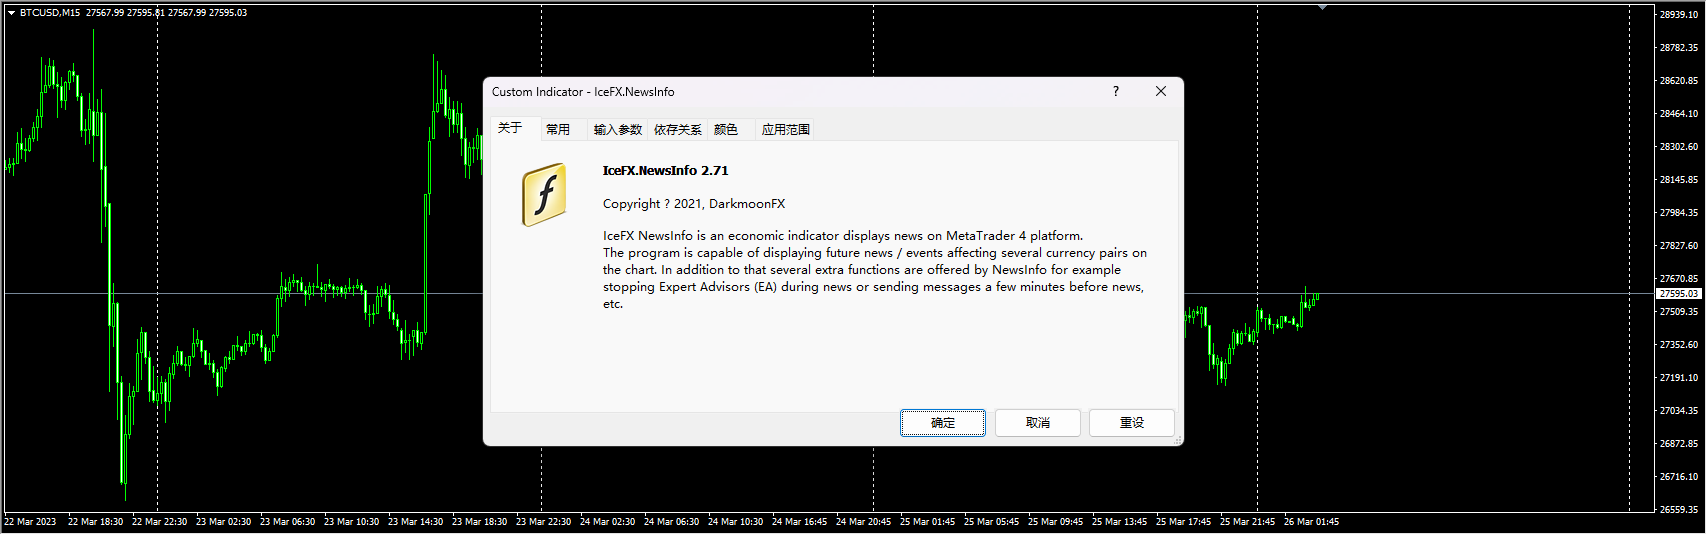Click time axis label 24 Mar 02:30

607,522
